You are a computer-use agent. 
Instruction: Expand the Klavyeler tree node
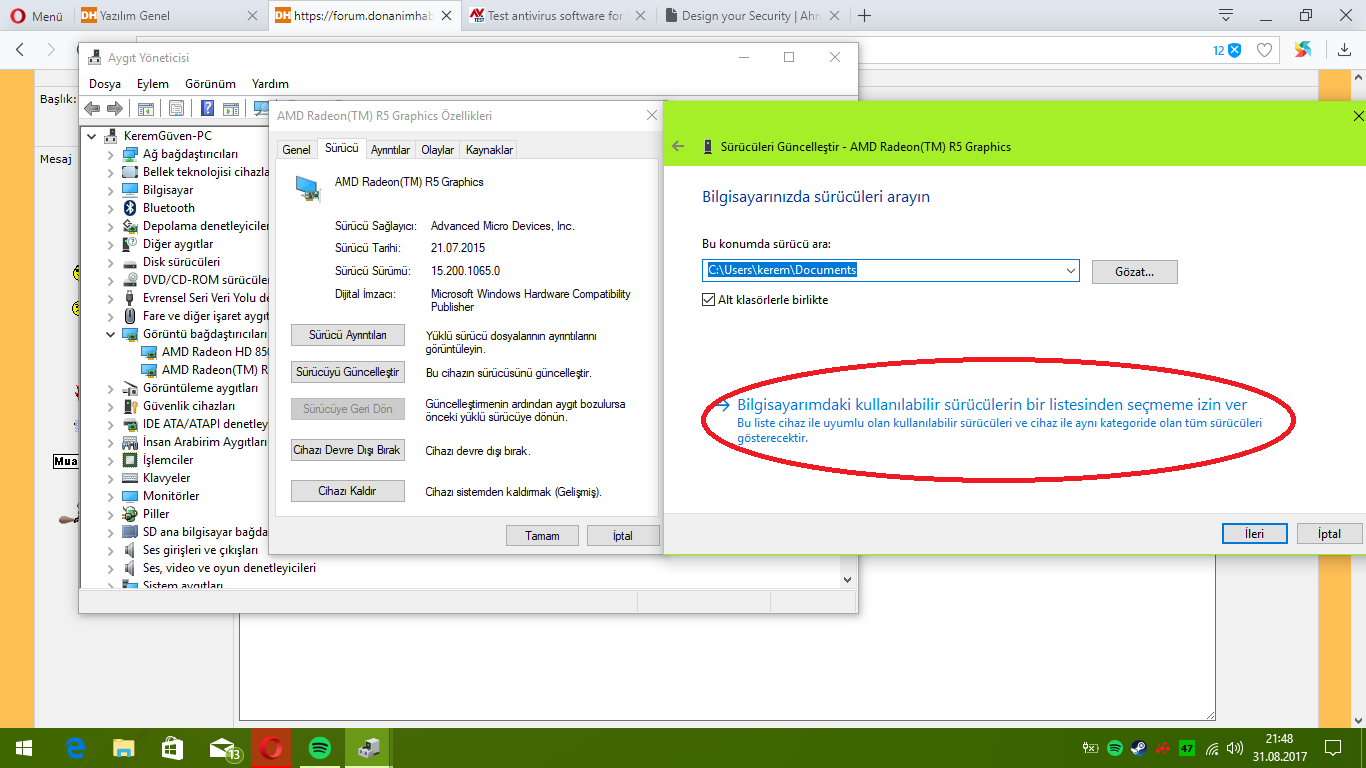tap(111, 478)
